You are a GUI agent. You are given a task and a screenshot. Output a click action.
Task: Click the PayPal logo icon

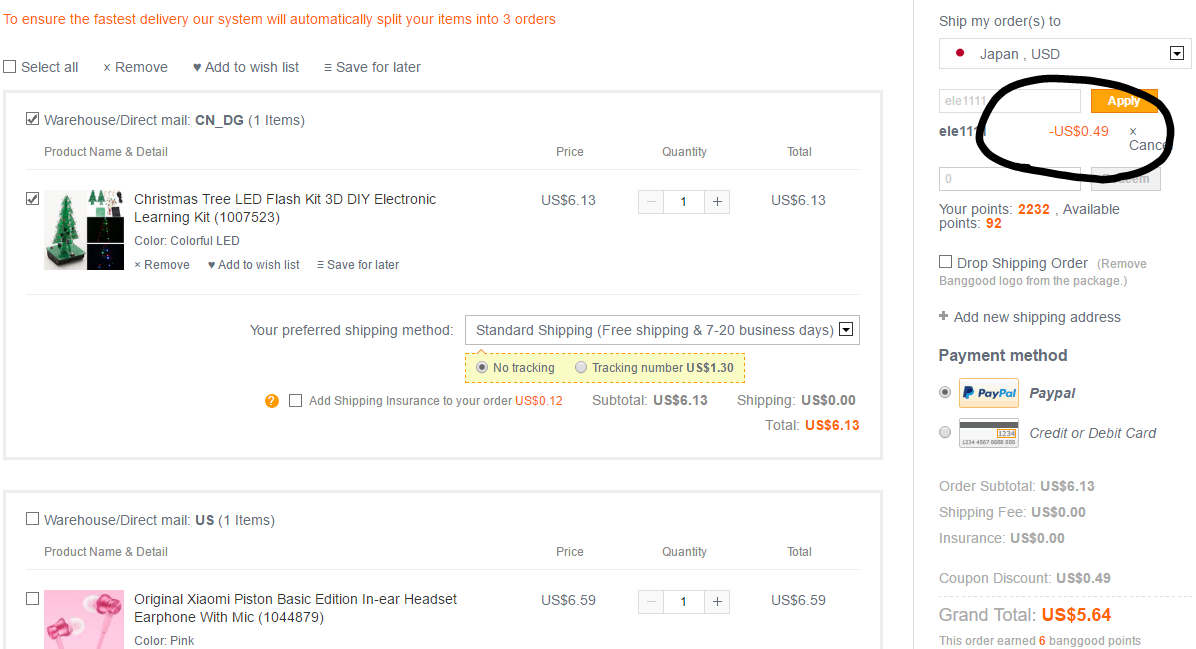[989, 393]
